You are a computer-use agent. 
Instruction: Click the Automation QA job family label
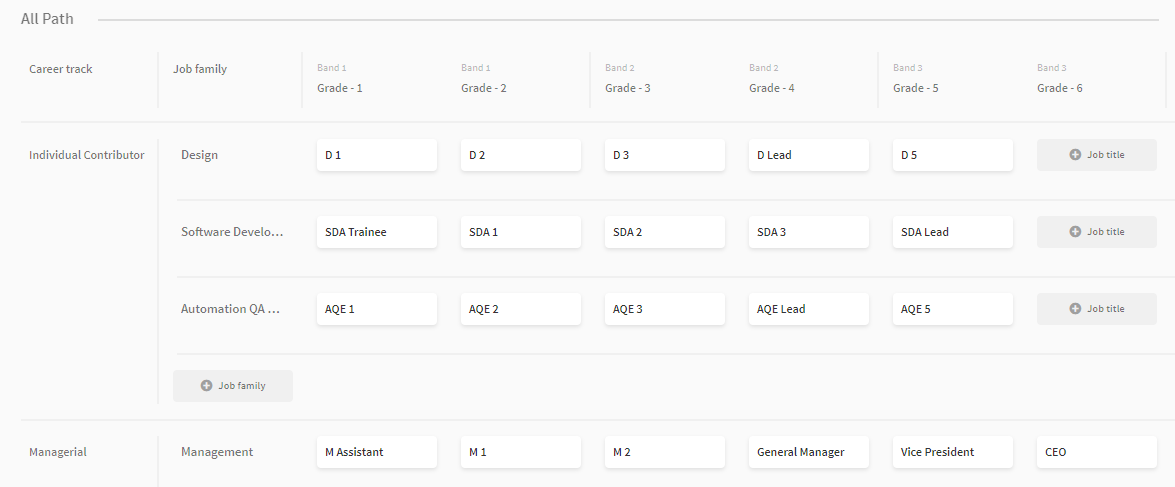(x=230, y=309)
